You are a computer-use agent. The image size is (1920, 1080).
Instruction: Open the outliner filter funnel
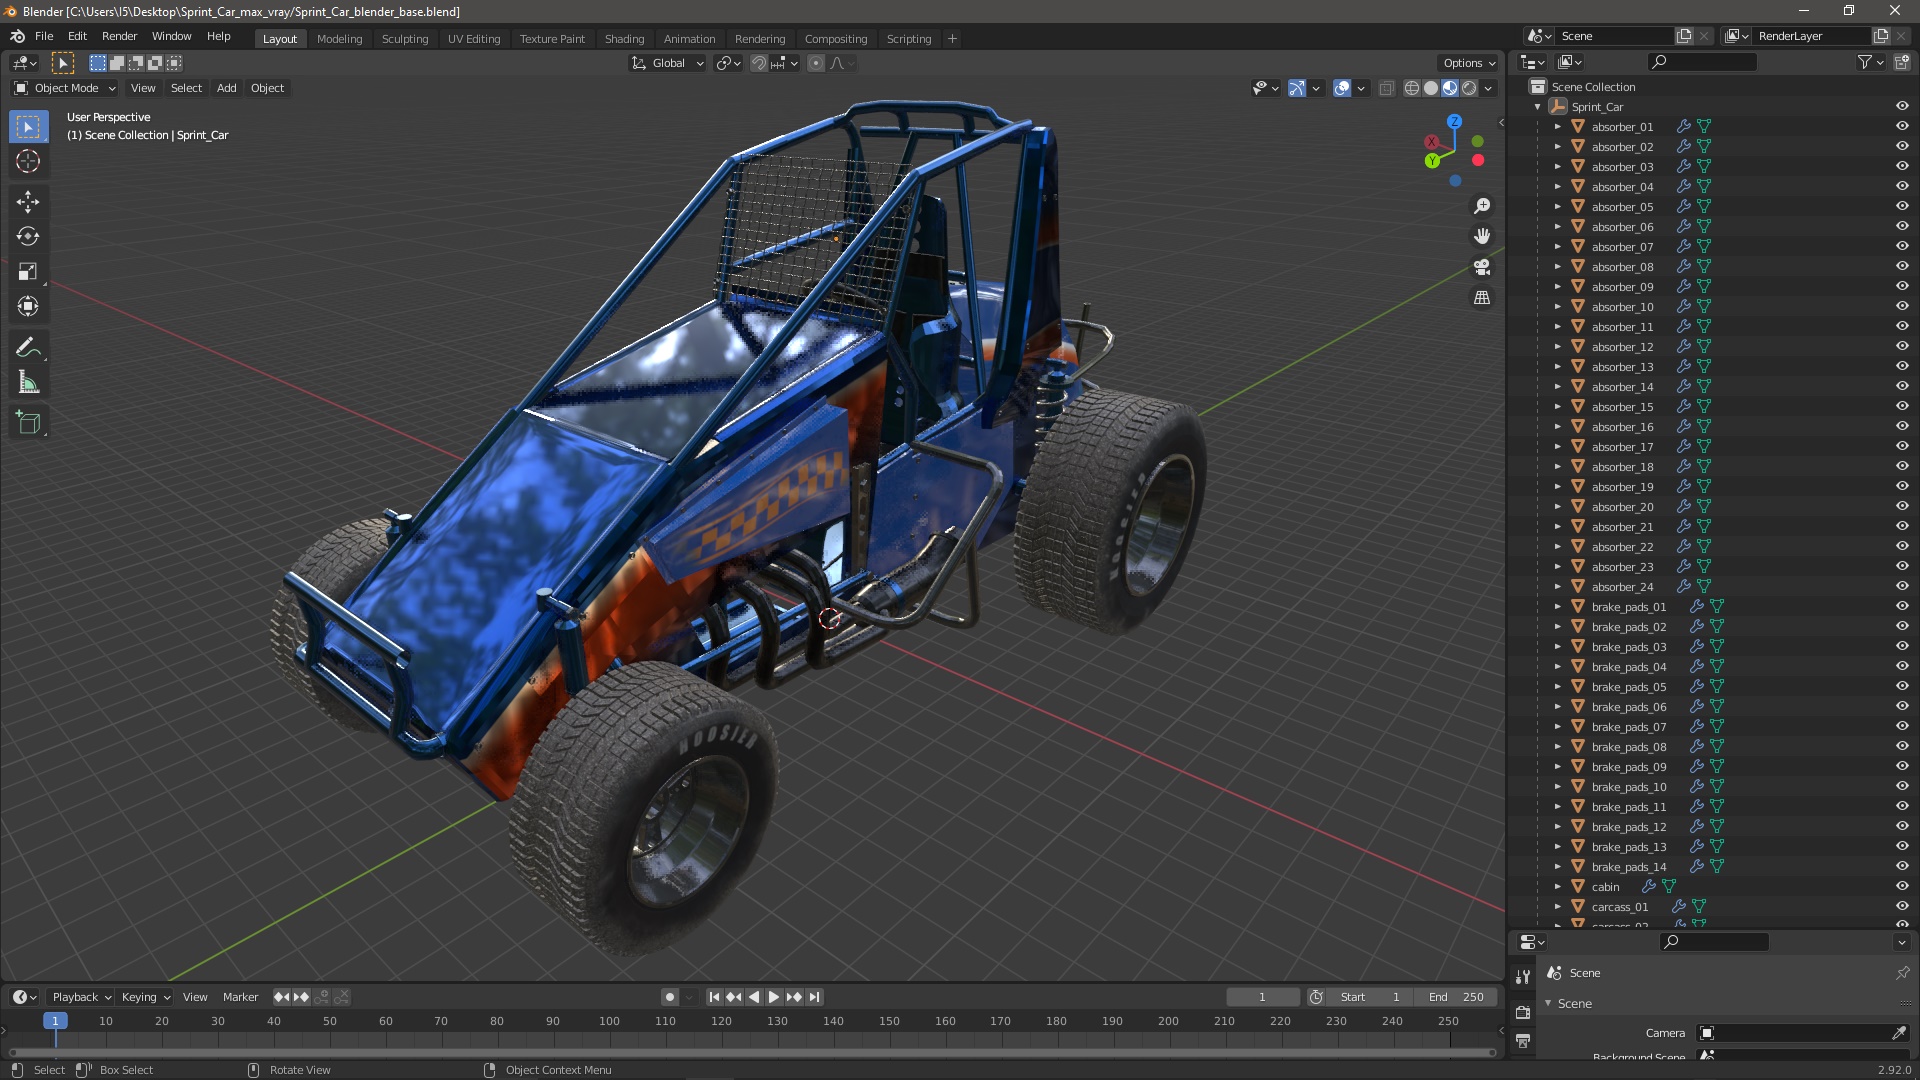tap(1864, 62)
